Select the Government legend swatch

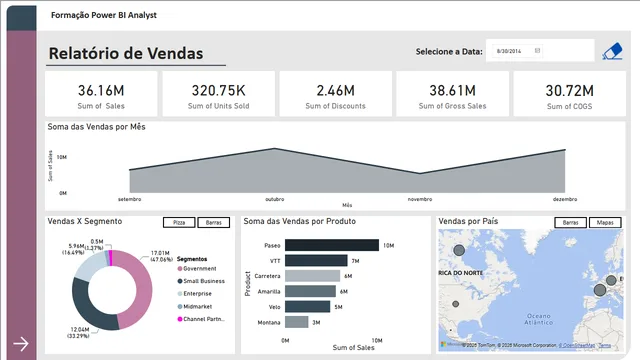(180, 269)
